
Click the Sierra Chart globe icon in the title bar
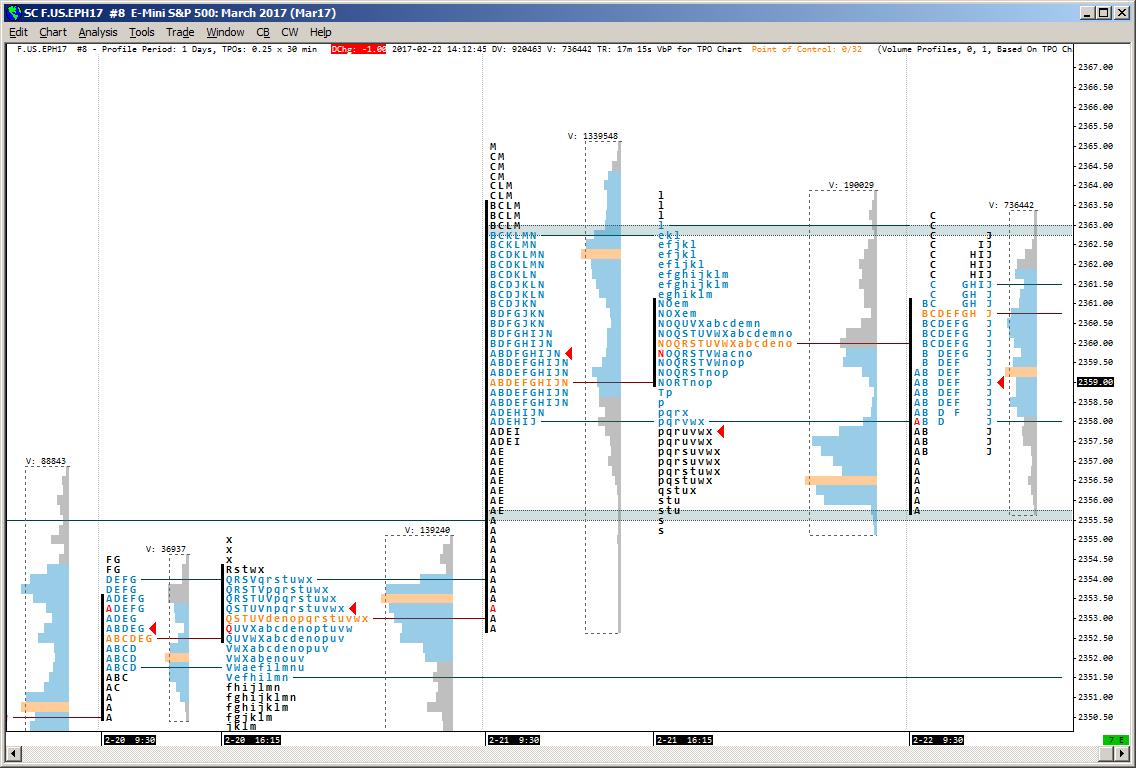(x=13, y=13)
